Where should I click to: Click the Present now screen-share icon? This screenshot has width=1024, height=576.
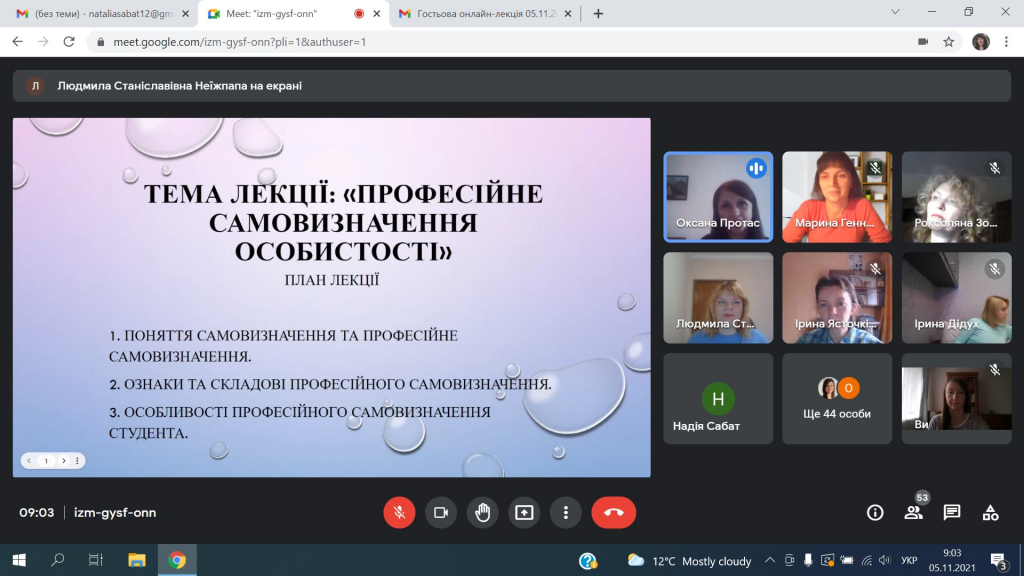[524, 512]
